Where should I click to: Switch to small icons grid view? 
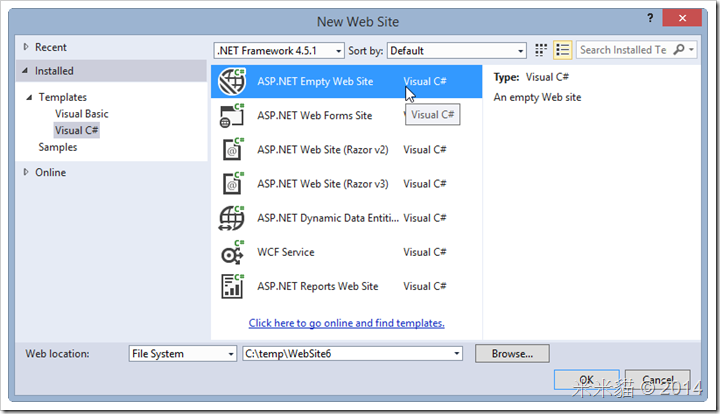[541, 50]
